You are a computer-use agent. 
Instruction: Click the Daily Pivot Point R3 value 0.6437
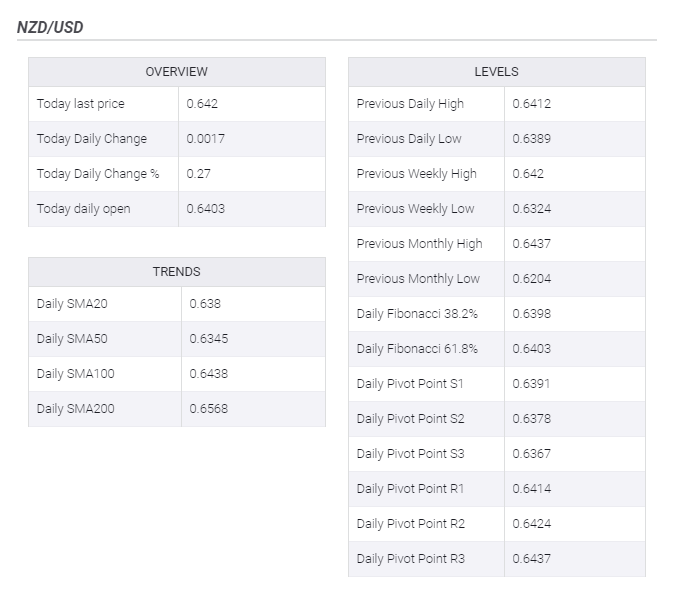pos(531,559)
